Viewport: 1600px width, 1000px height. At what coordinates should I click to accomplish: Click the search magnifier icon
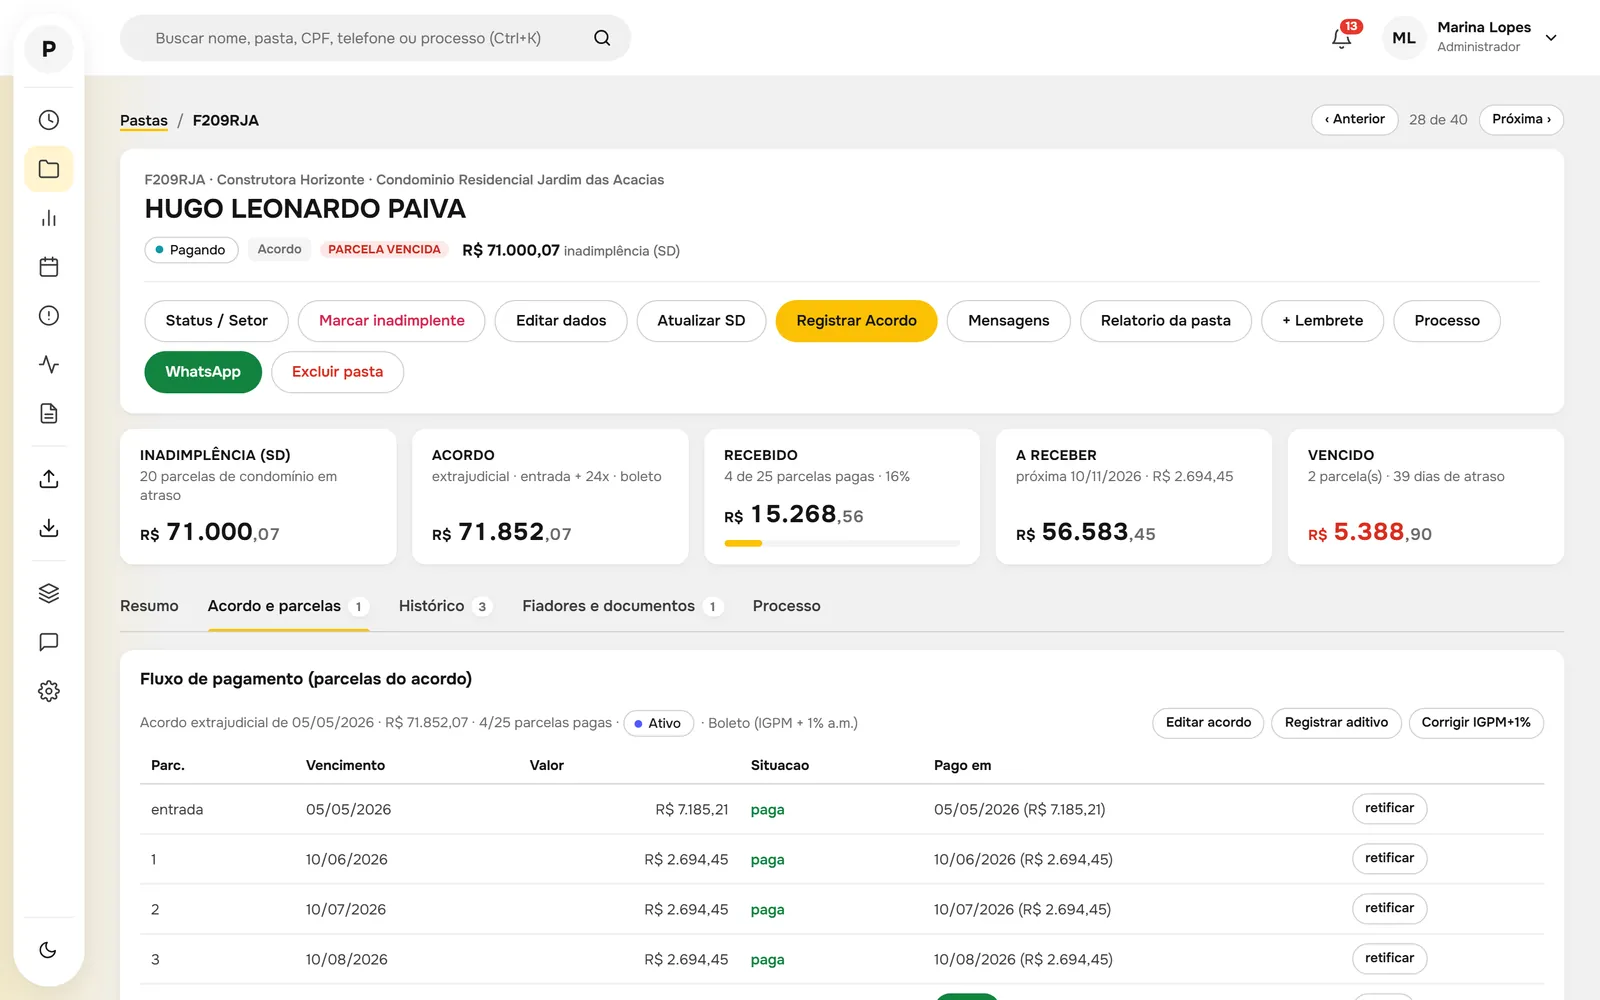point(602,38)
